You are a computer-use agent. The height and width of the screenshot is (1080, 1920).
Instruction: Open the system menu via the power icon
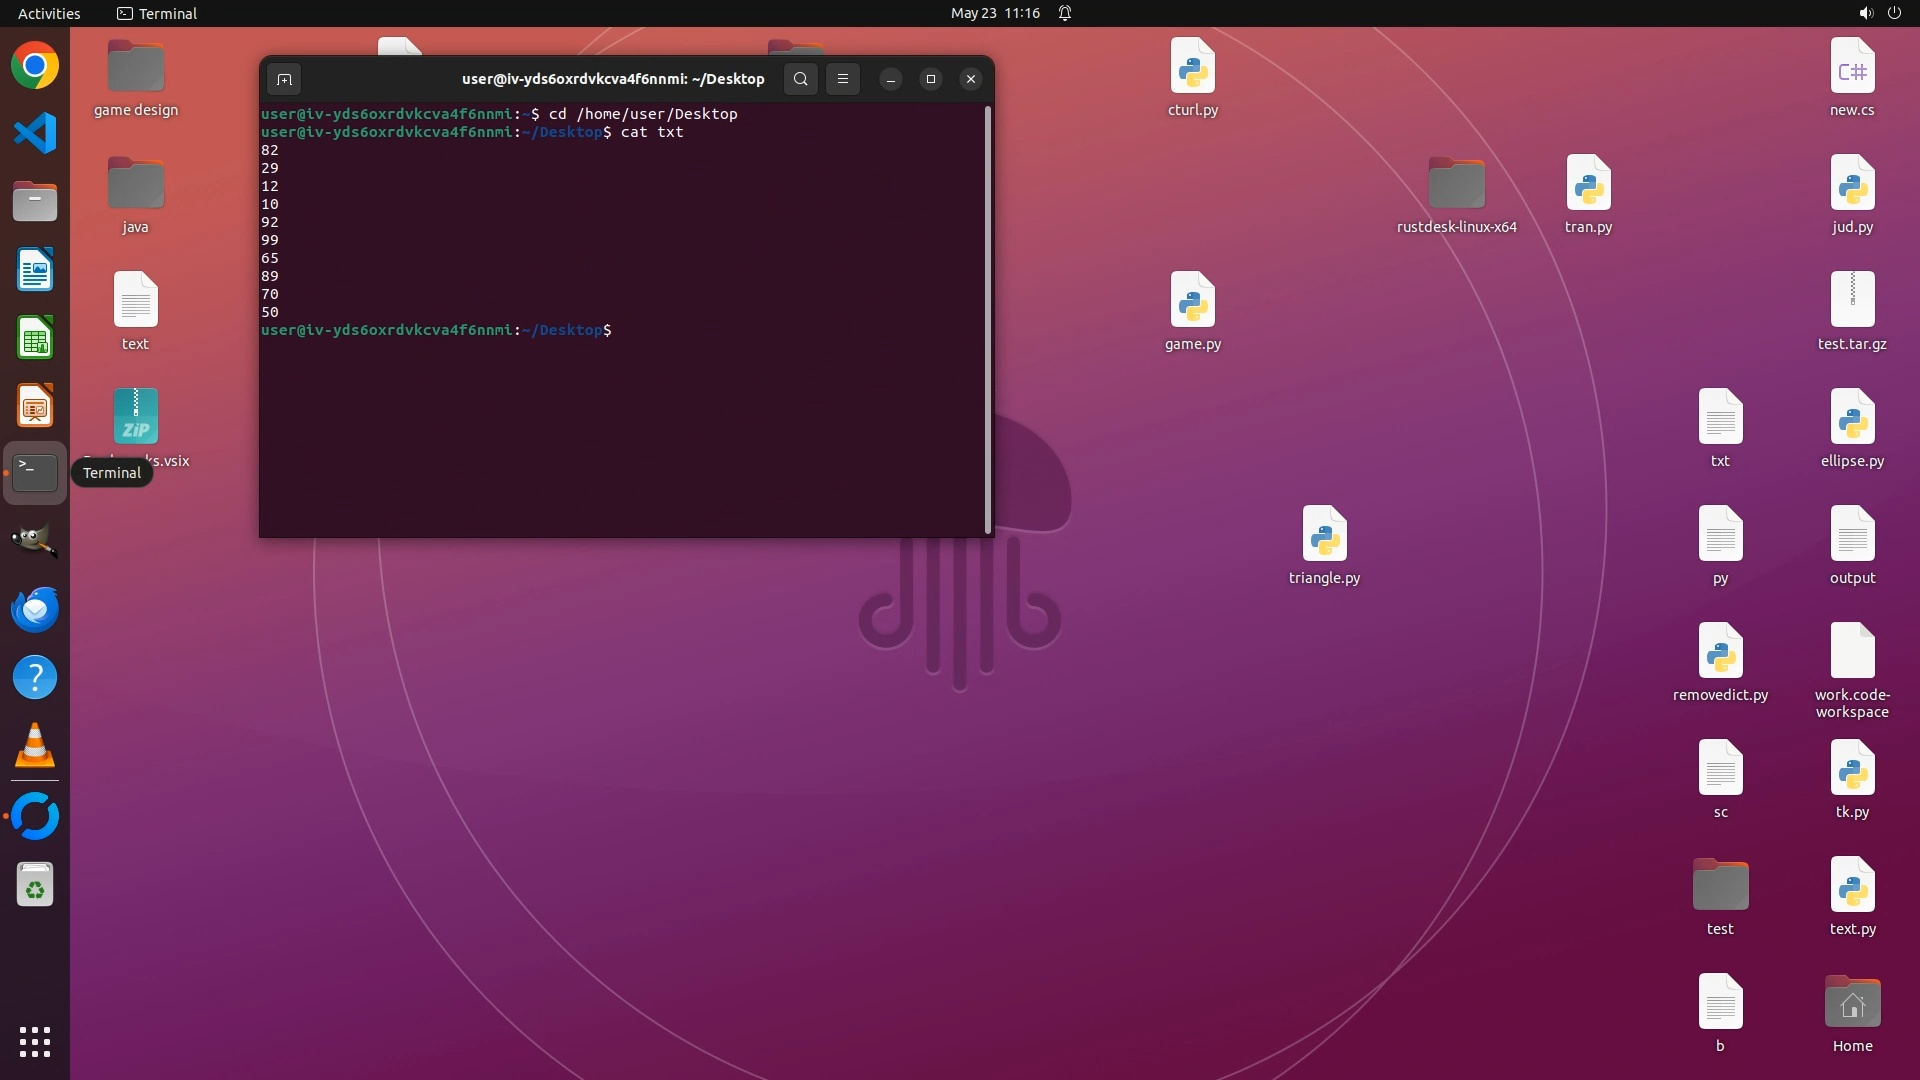[x=1894, y=13]
